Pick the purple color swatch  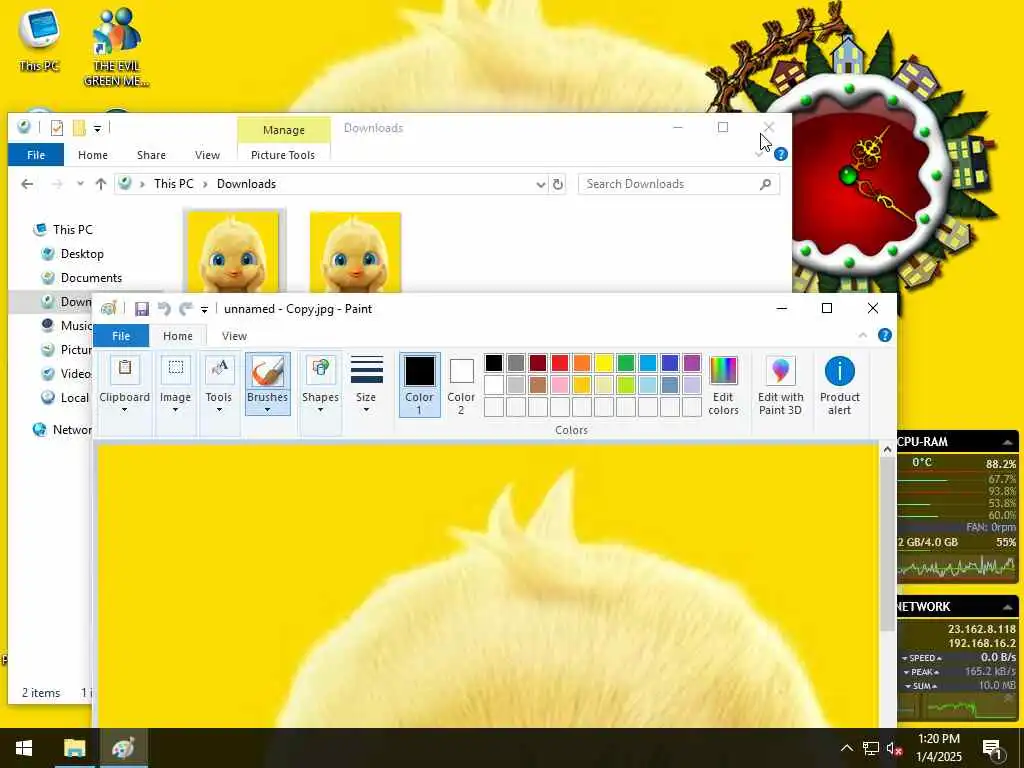[692, 362]
